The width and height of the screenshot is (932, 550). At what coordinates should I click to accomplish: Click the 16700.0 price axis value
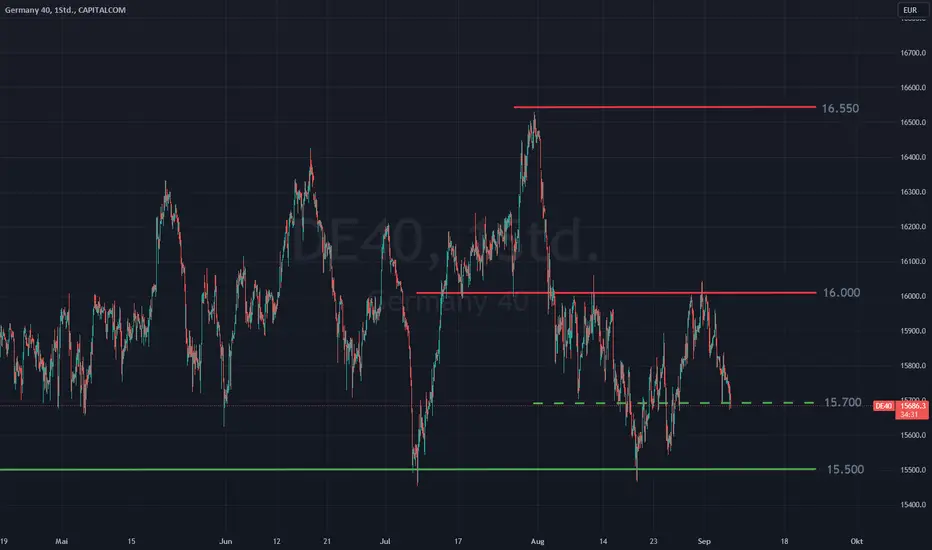913,53
